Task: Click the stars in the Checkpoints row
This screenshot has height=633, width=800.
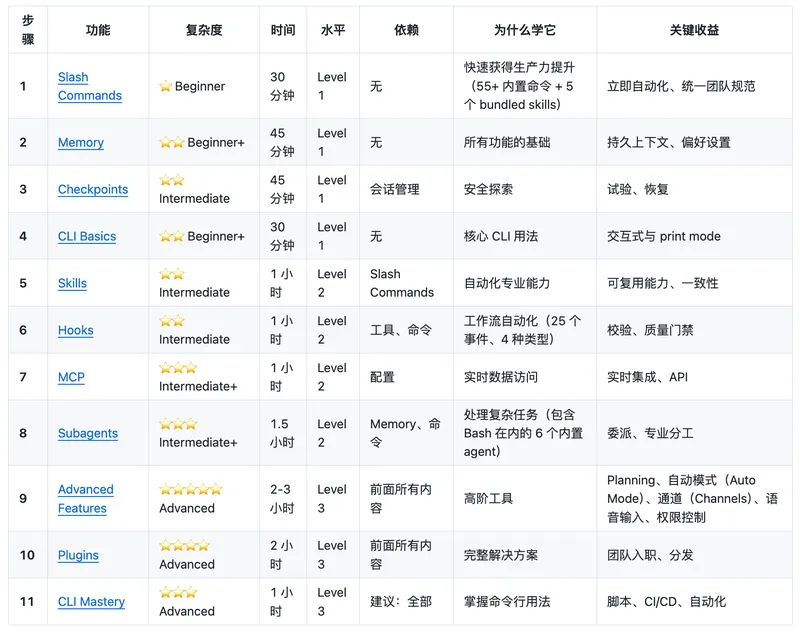Action: (171, 180)
